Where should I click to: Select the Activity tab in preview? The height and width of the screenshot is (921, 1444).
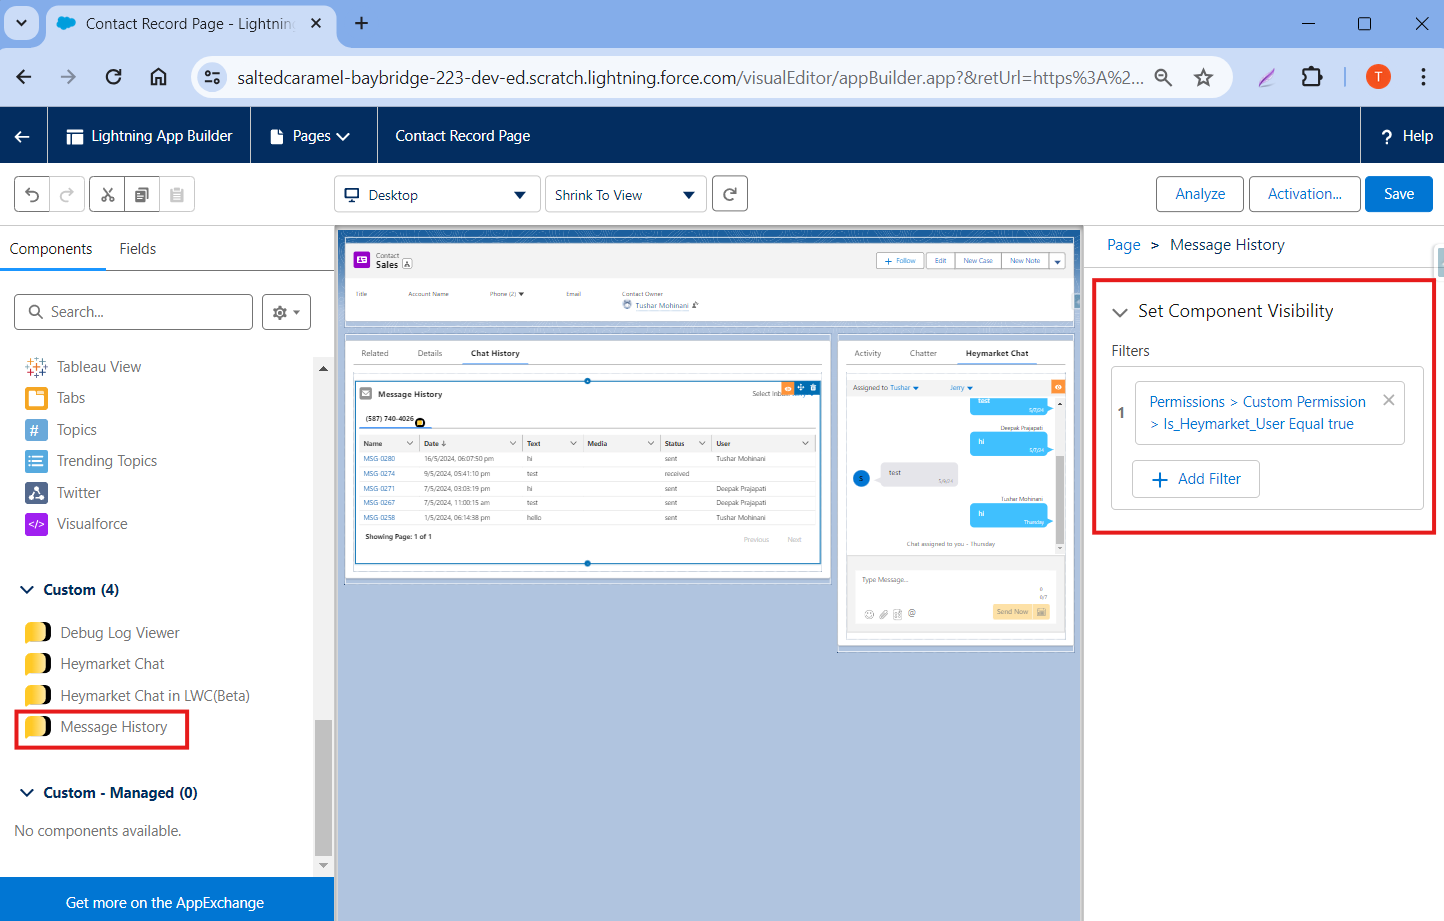click(x=868, y=353)
